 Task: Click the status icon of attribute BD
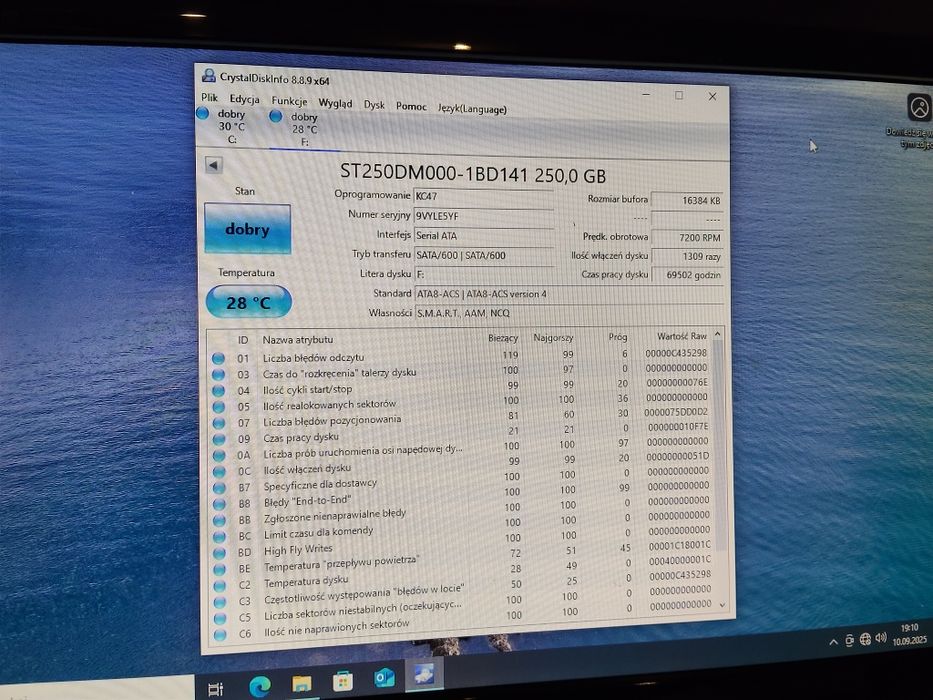tap(220, 553)
